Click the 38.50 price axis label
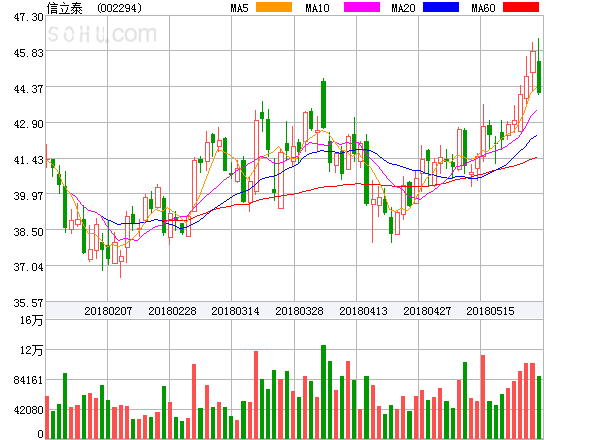 tap(28, 232)
